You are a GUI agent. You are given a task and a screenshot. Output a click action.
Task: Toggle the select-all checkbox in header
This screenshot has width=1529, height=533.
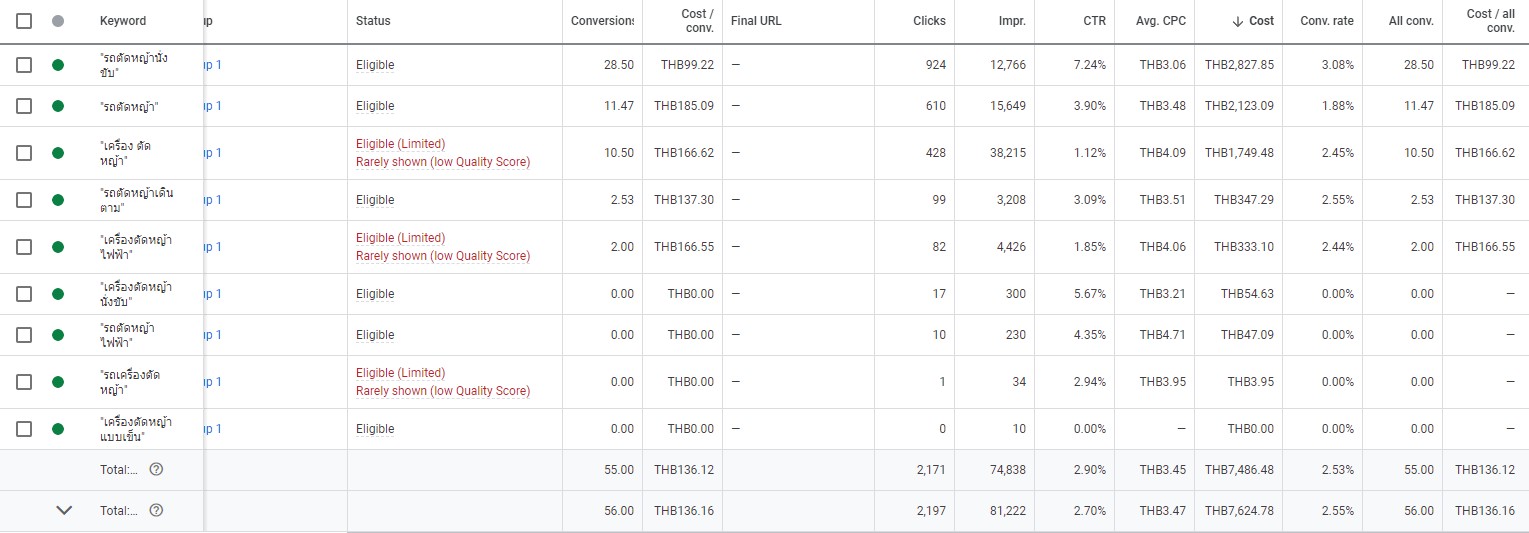point(24,21)
